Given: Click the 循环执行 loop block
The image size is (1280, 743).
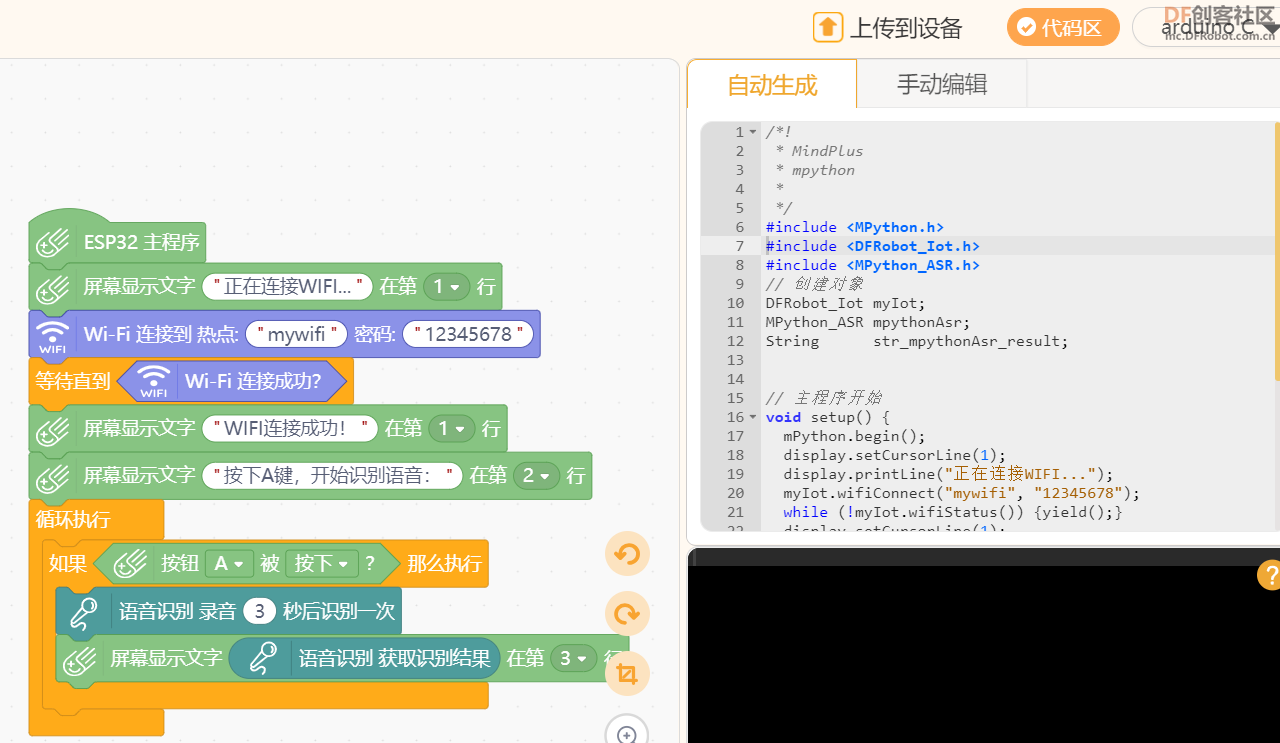Looking at the screenshot, I should point(74,520).
